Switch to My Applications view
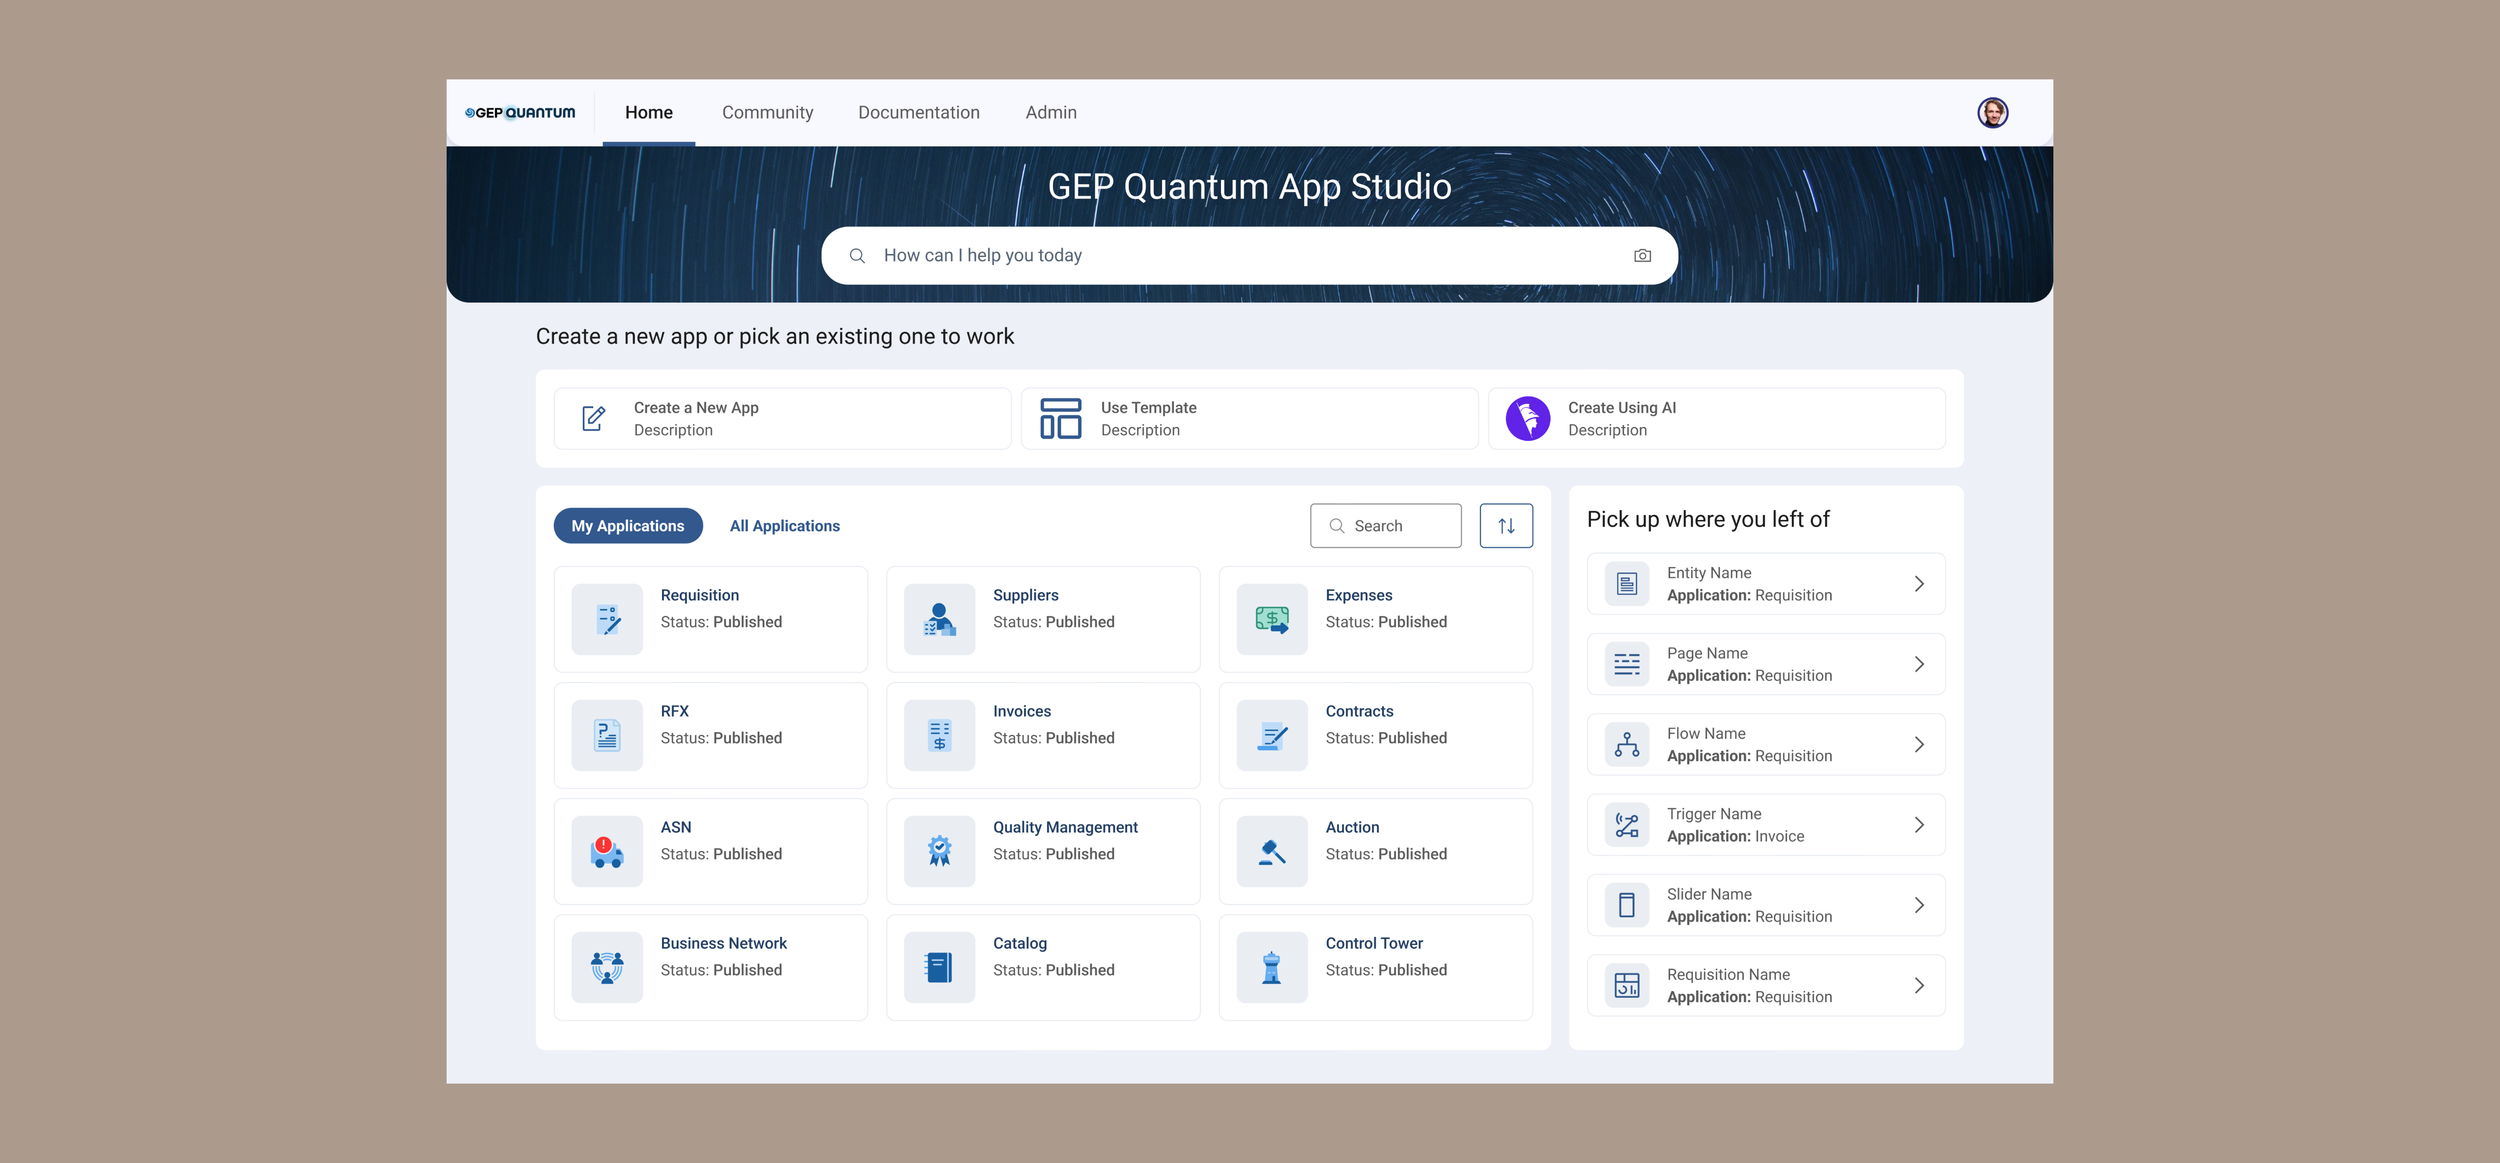Screen dimensions: 2500x1163 click(628, 526)
